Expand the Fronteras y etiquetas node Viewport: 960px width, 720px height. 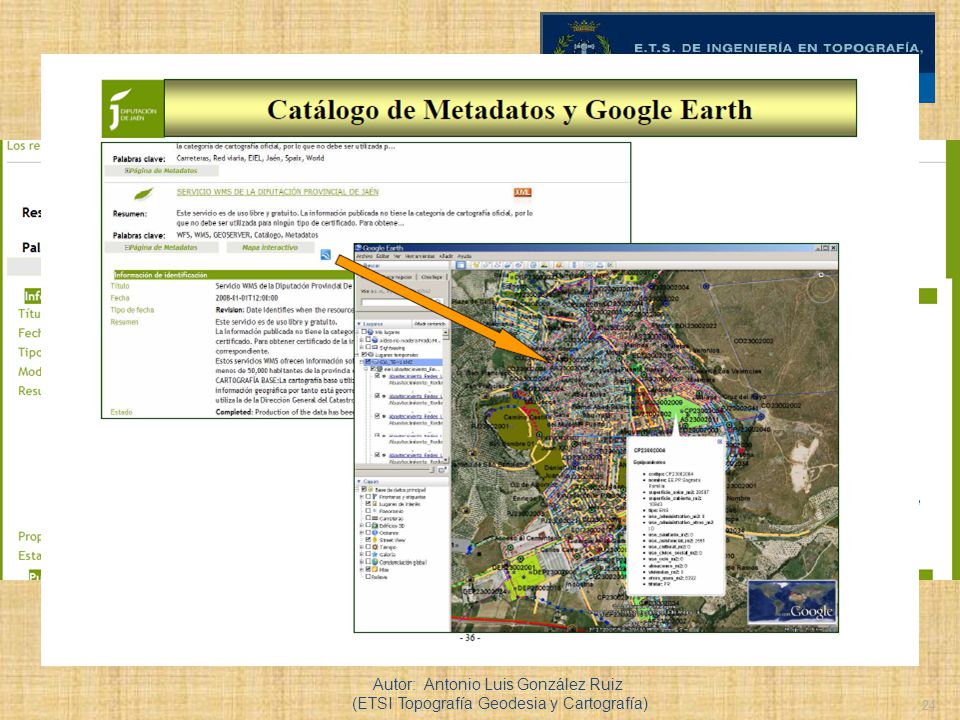(x=361, y=497)
